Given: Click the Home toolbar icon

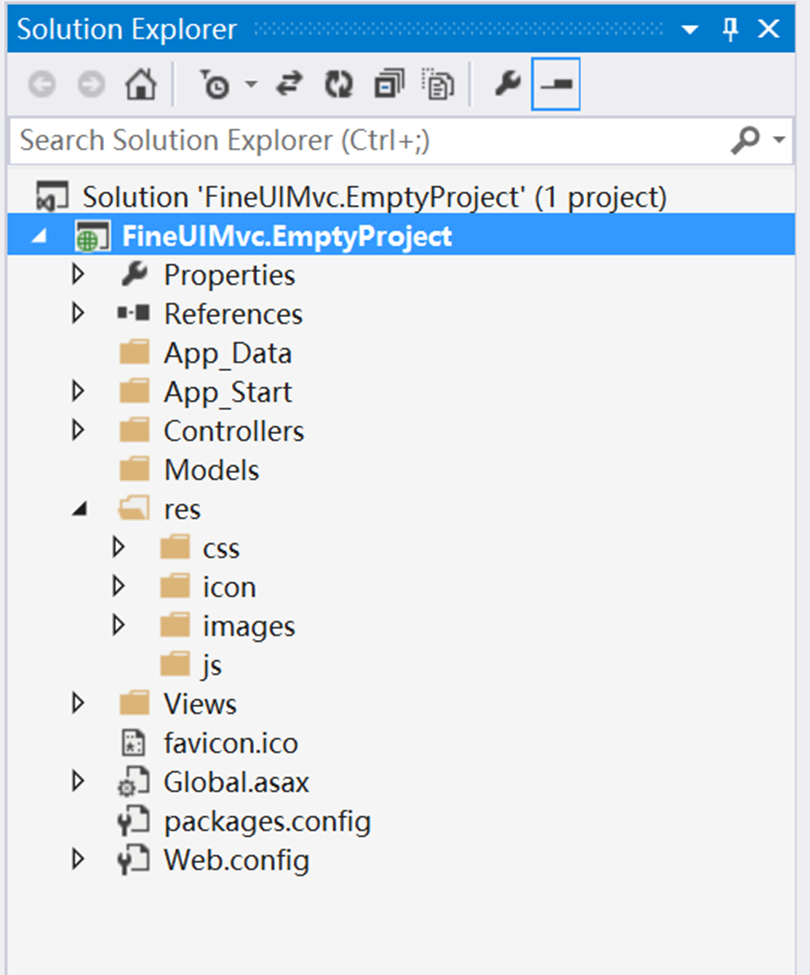Looking at the screenshot, I should tap(140, 84).
